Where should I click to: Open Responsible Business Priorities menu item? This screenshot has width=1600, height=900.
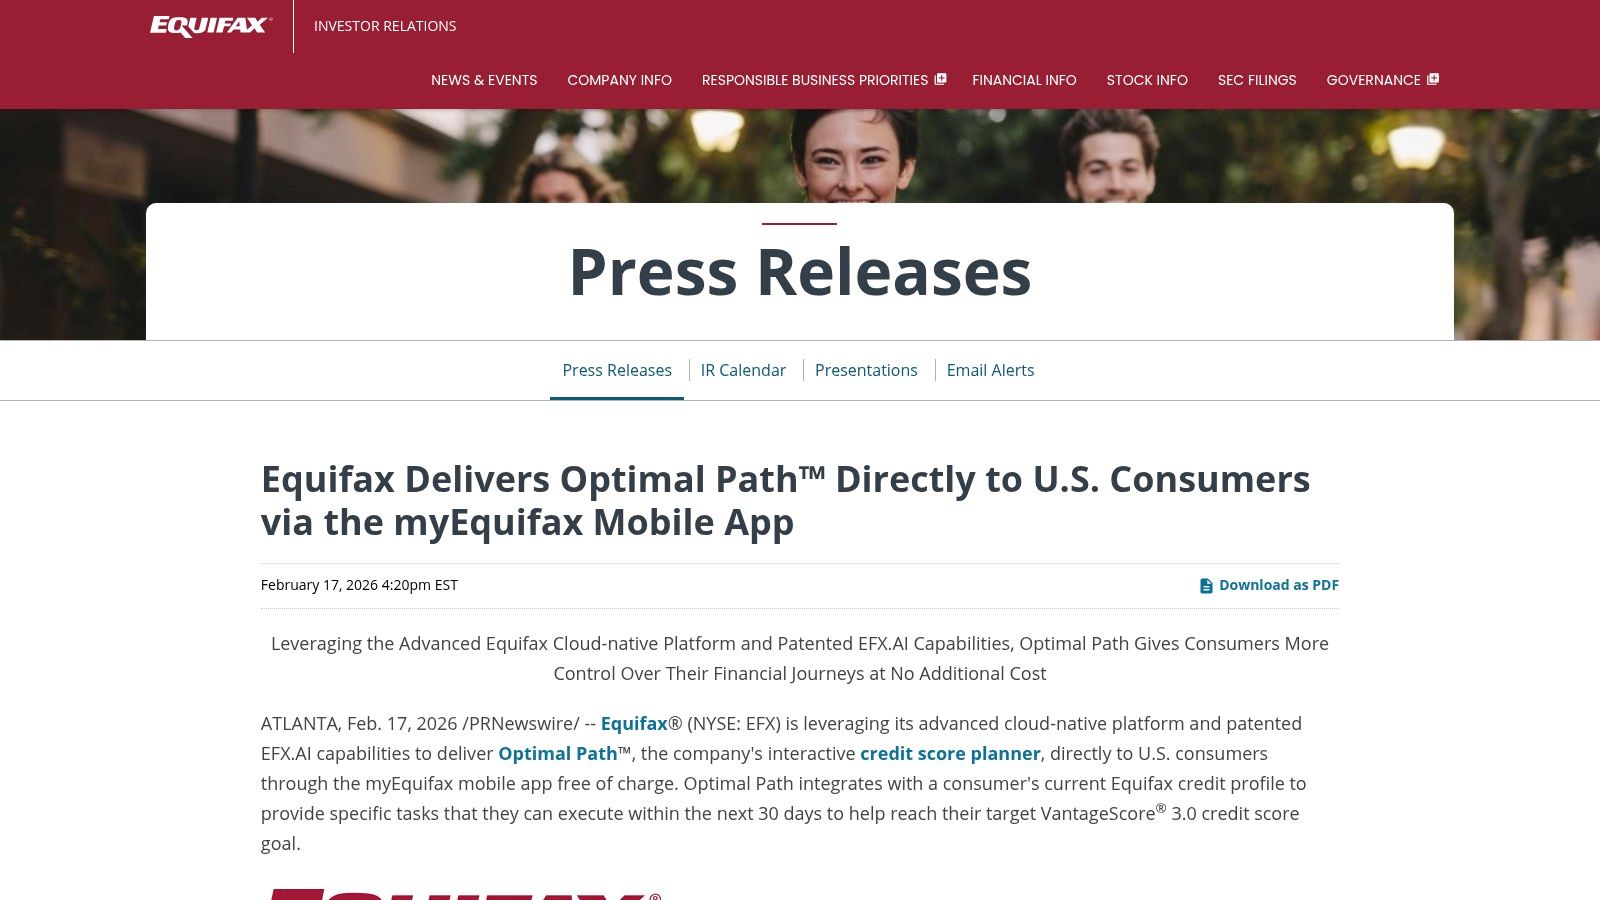(x=815, y=80)
